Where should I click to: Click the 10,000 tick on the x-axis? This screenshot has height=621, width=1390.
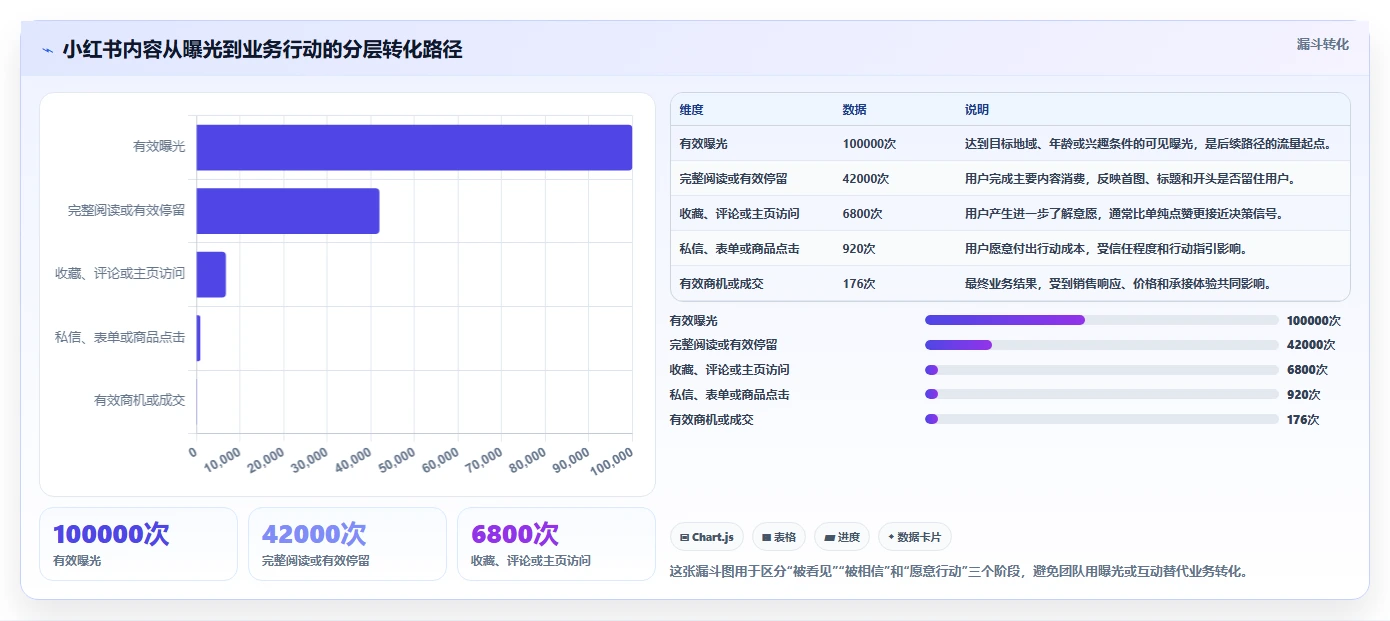(x=222, y=463)
